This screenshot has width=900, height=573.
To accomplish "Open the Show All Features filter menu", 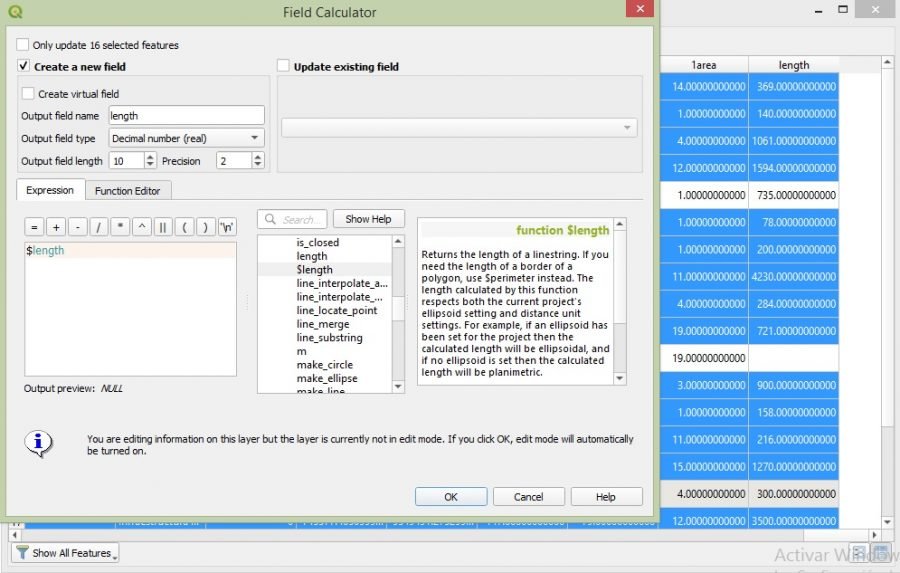I will (x=65, y=553).
